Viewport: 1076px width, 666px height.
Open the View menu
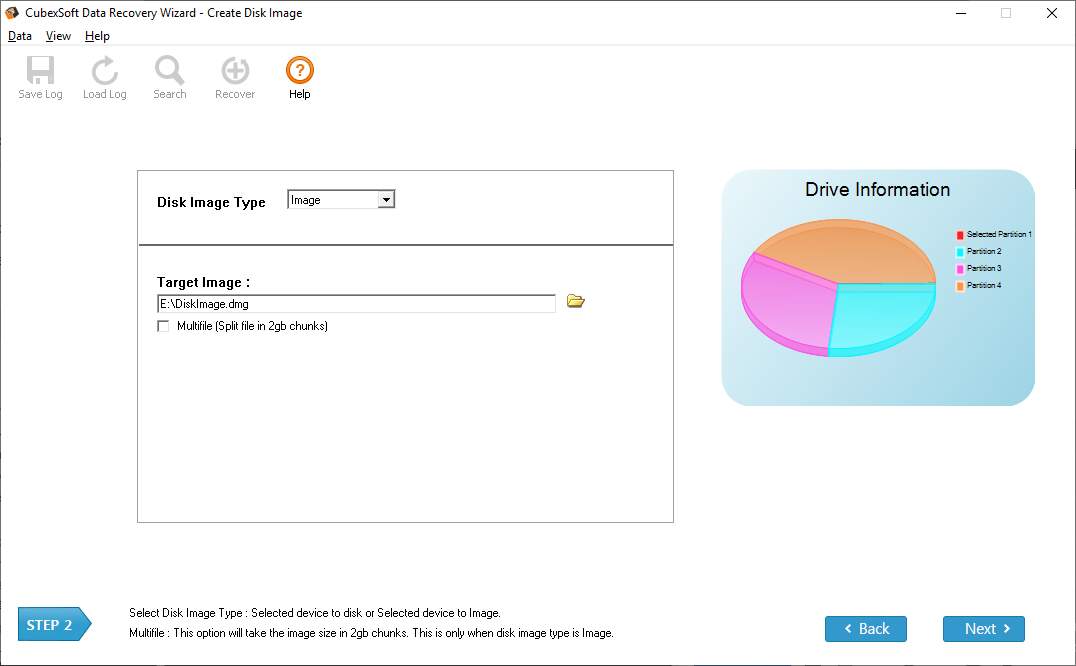pos(58,36)
